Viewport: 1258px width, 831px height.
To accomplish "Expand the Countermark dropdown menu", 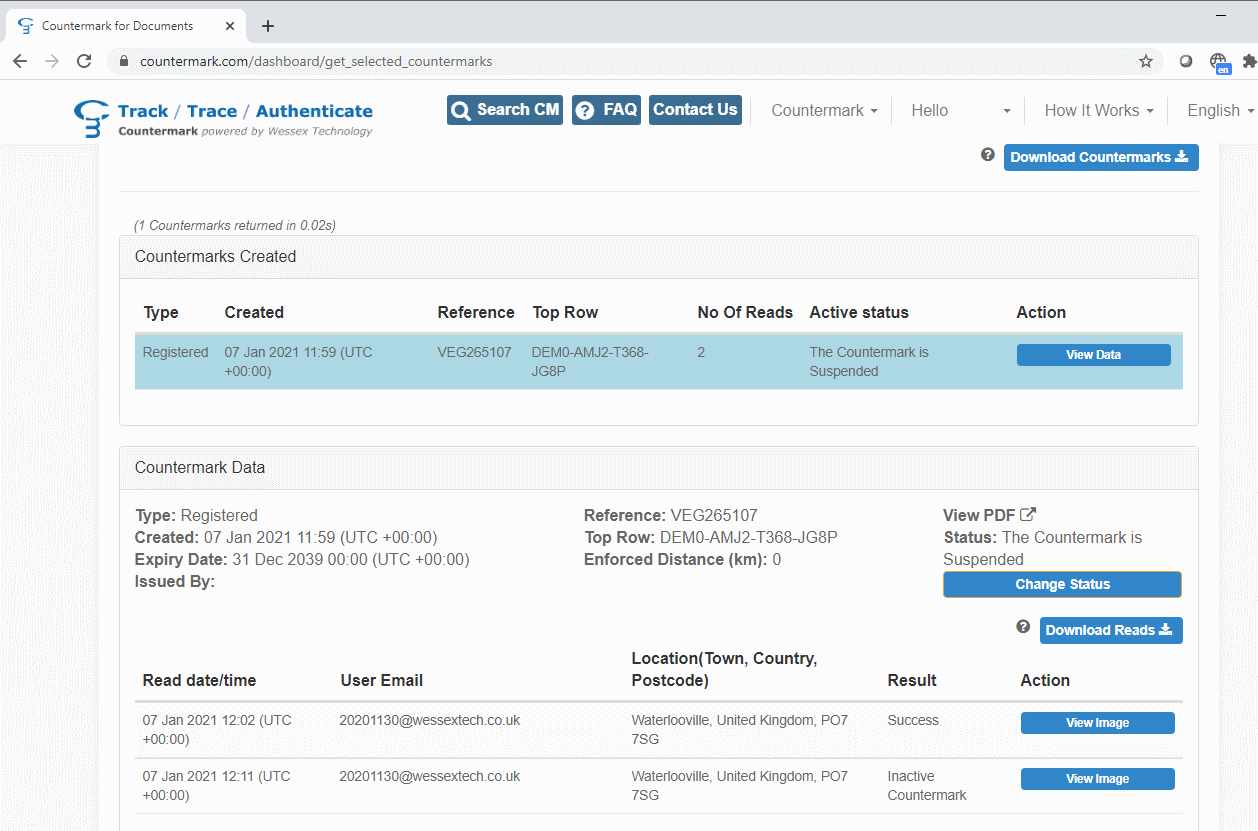I will click(x=824, y=110).
